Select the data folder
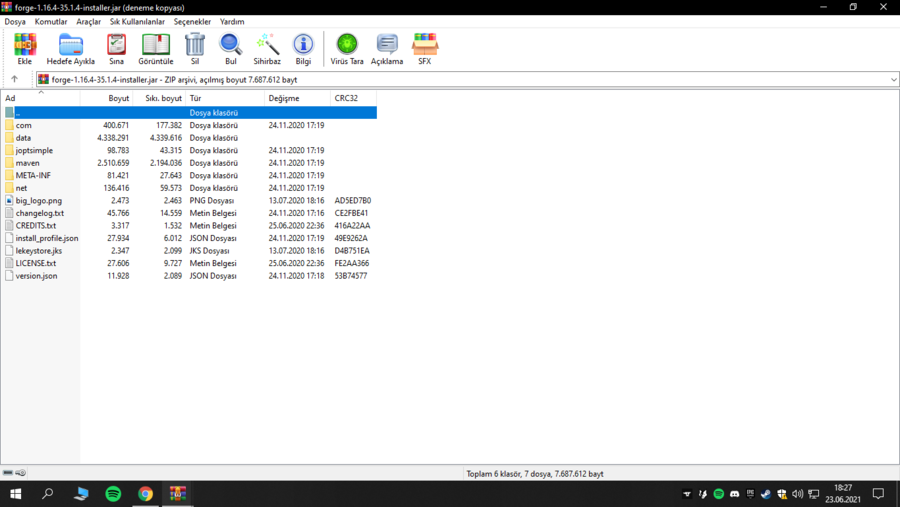This screenshot has height=507, width=900. tap(23, 138)
